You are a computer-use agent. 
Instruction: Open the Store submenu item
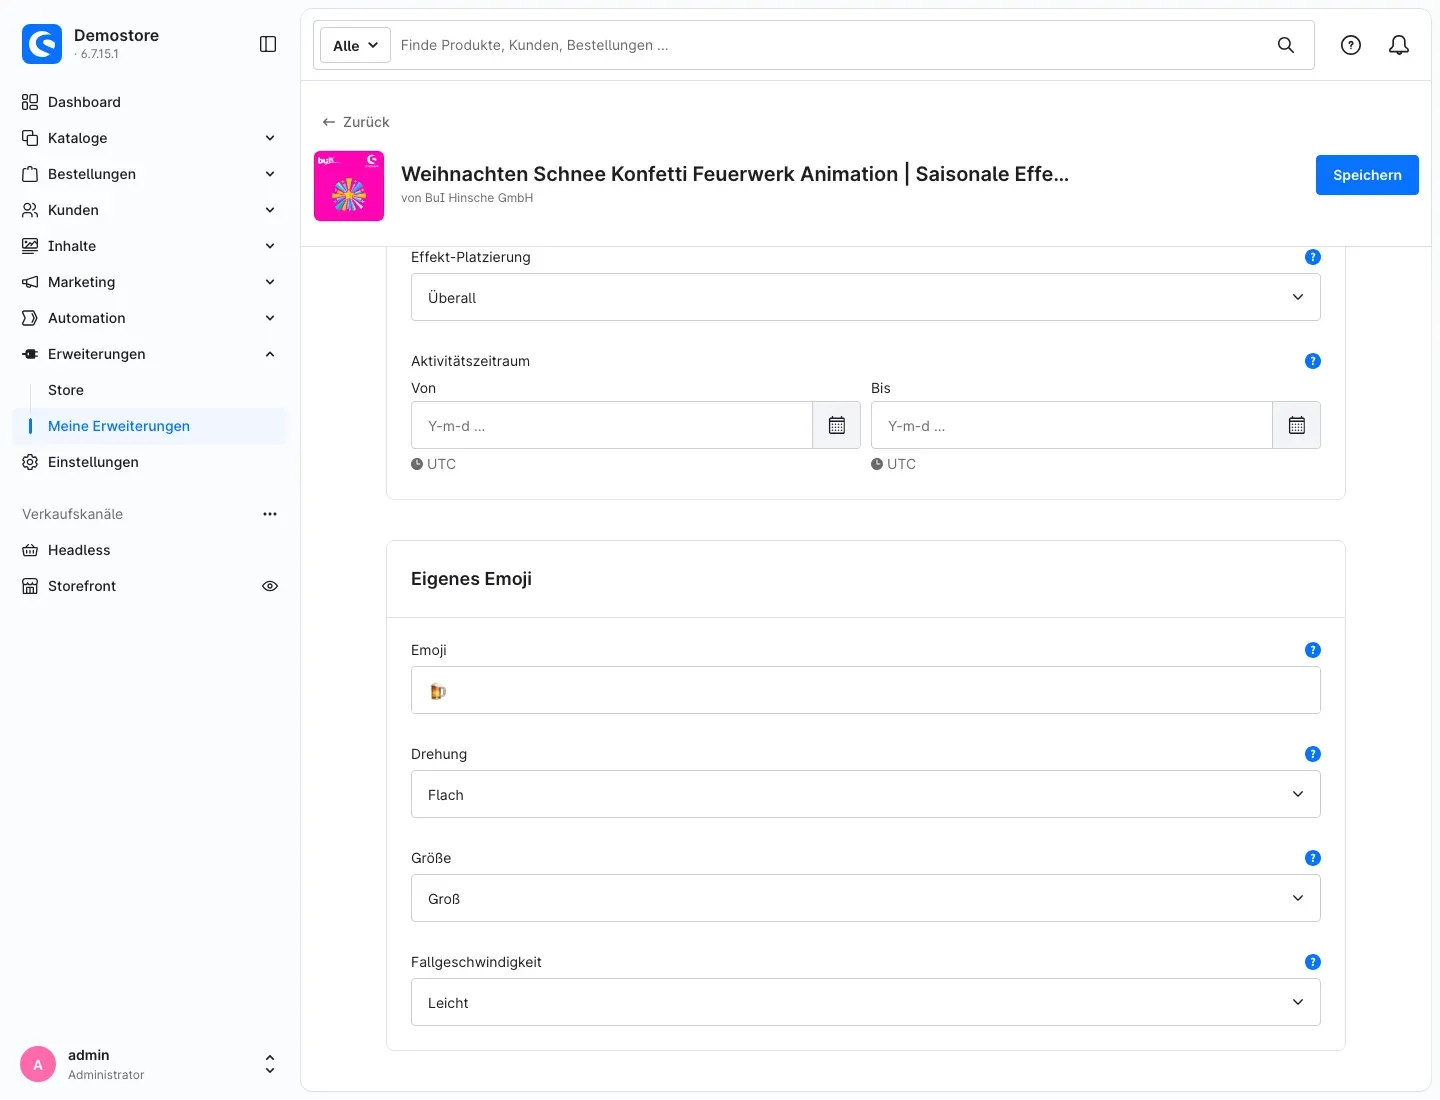(x=150, y=390)
